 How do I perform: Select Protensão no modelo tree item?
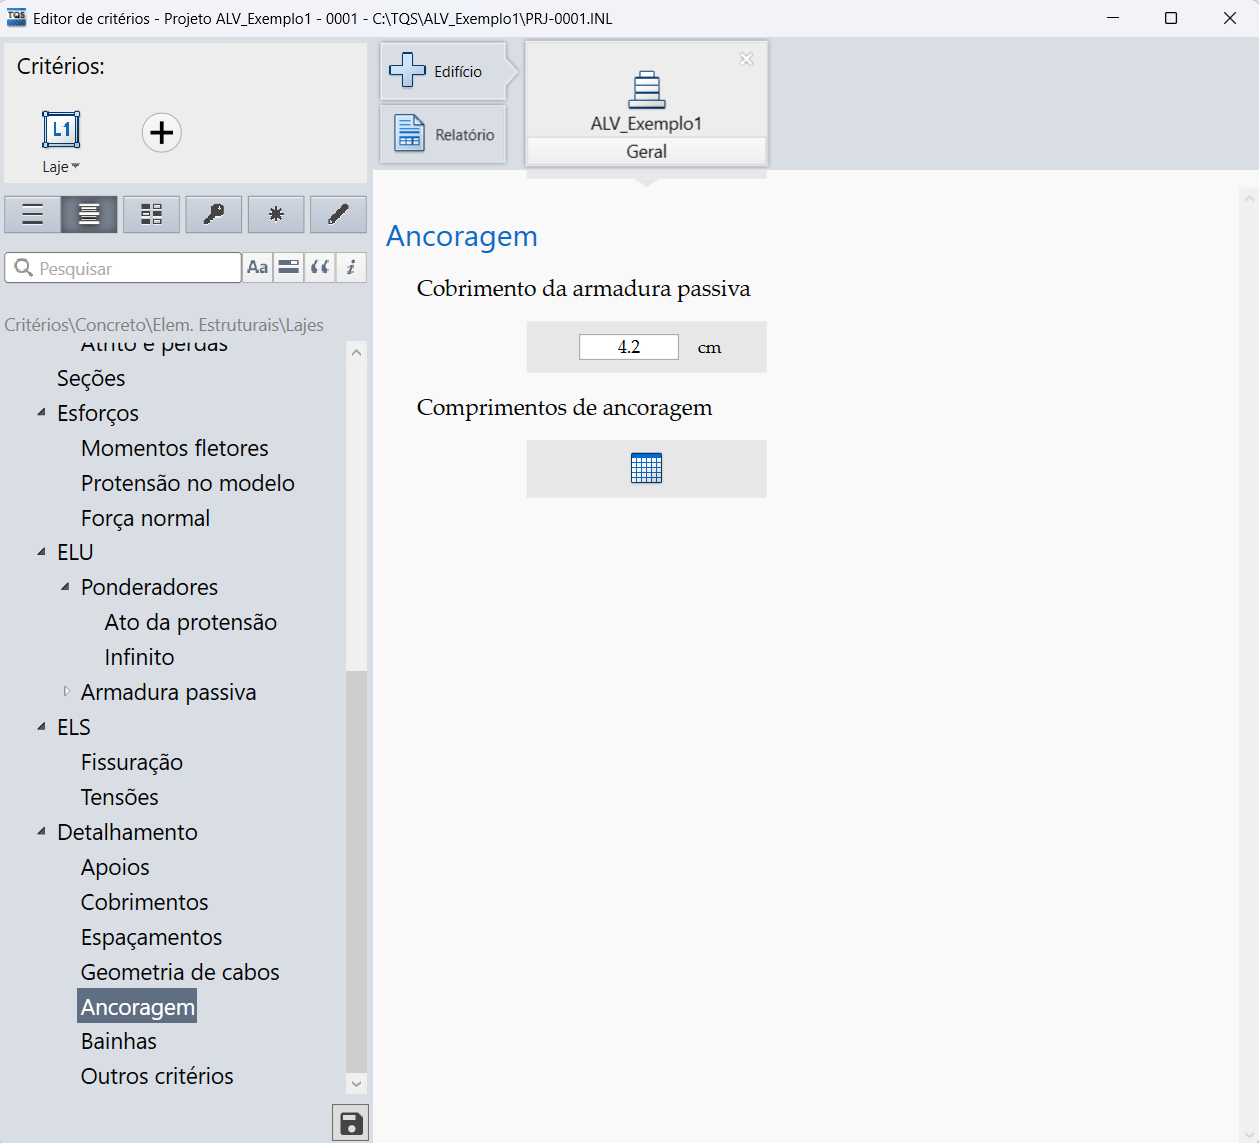point(188,483)
